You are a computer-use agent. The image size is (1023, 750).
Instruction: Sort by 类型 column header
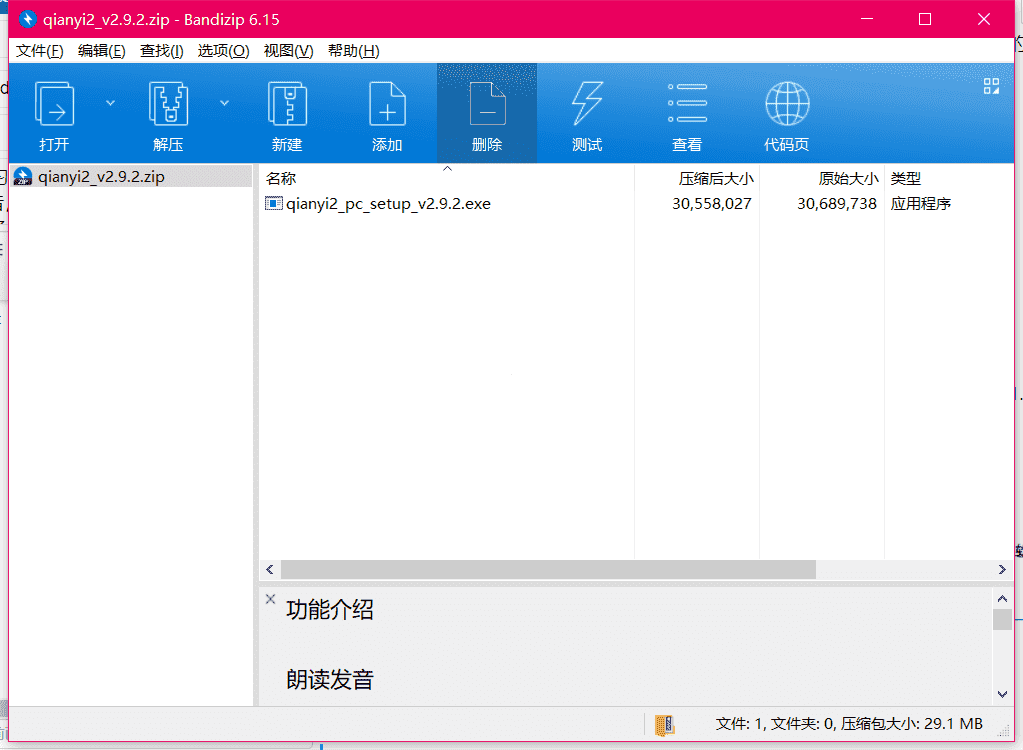coord(906,178)
